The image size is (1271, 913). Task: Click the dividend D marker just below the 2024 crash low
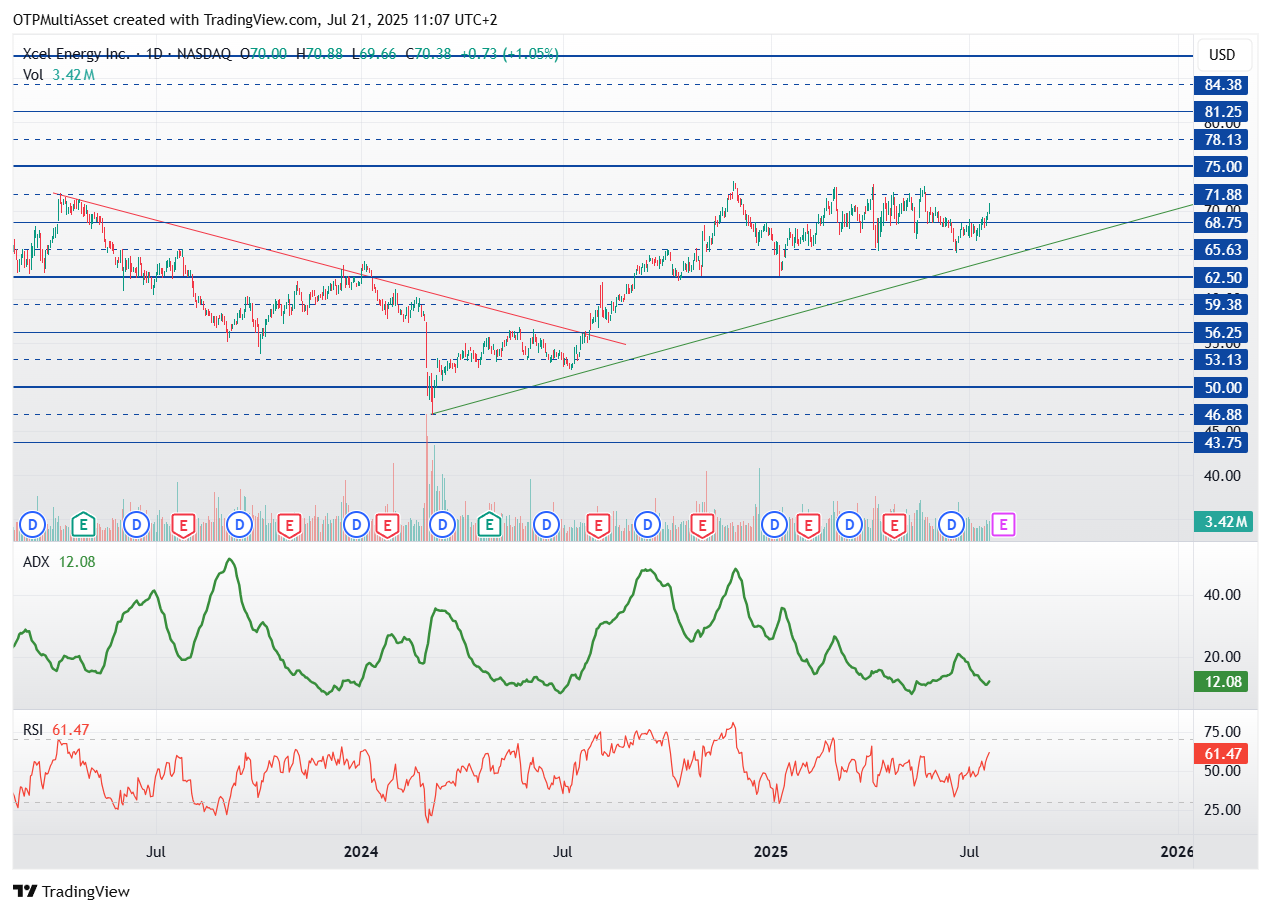click(x=442, y=524)
